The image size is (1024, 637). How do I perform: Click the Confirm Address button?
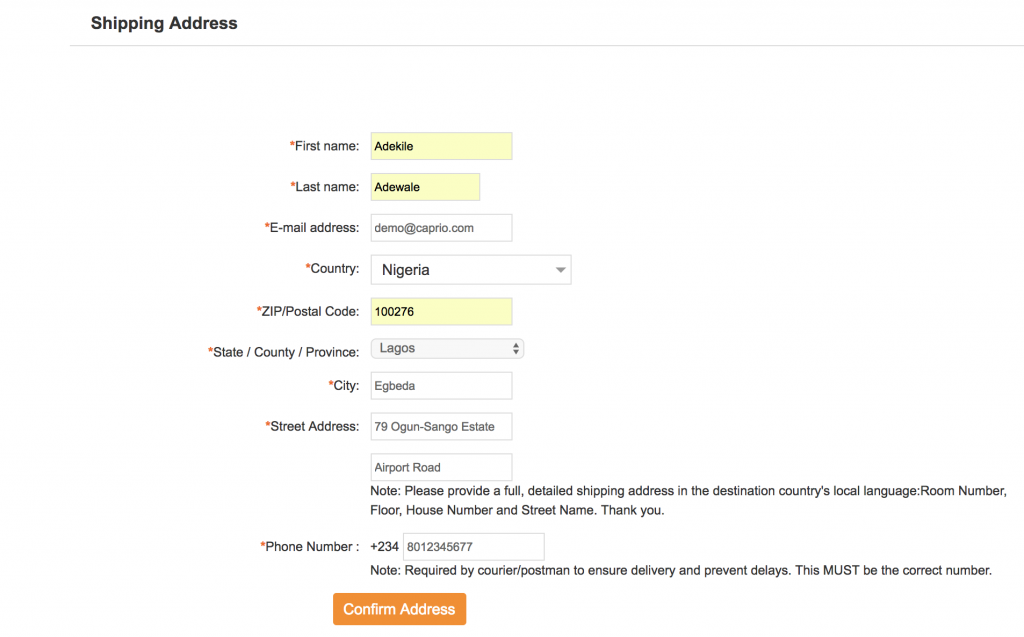coord(400,609)
